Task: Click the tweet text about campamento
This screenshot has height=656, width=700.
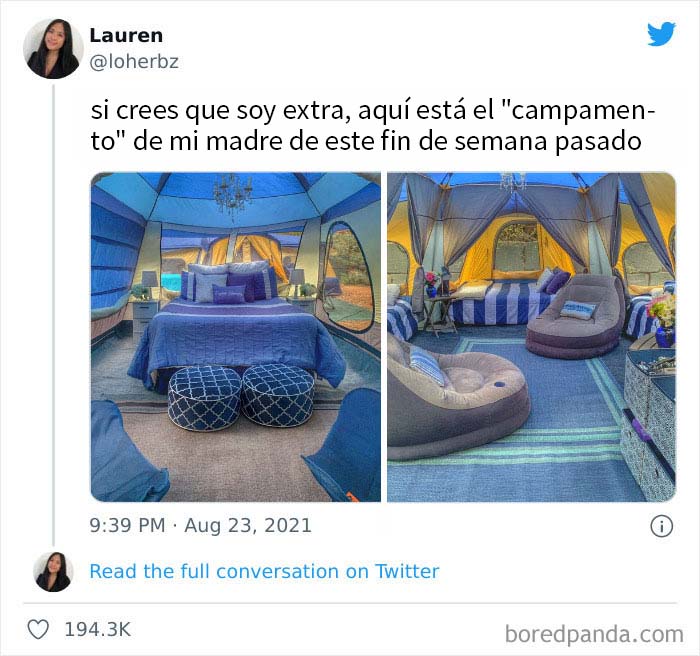Action: coord(373,125)
